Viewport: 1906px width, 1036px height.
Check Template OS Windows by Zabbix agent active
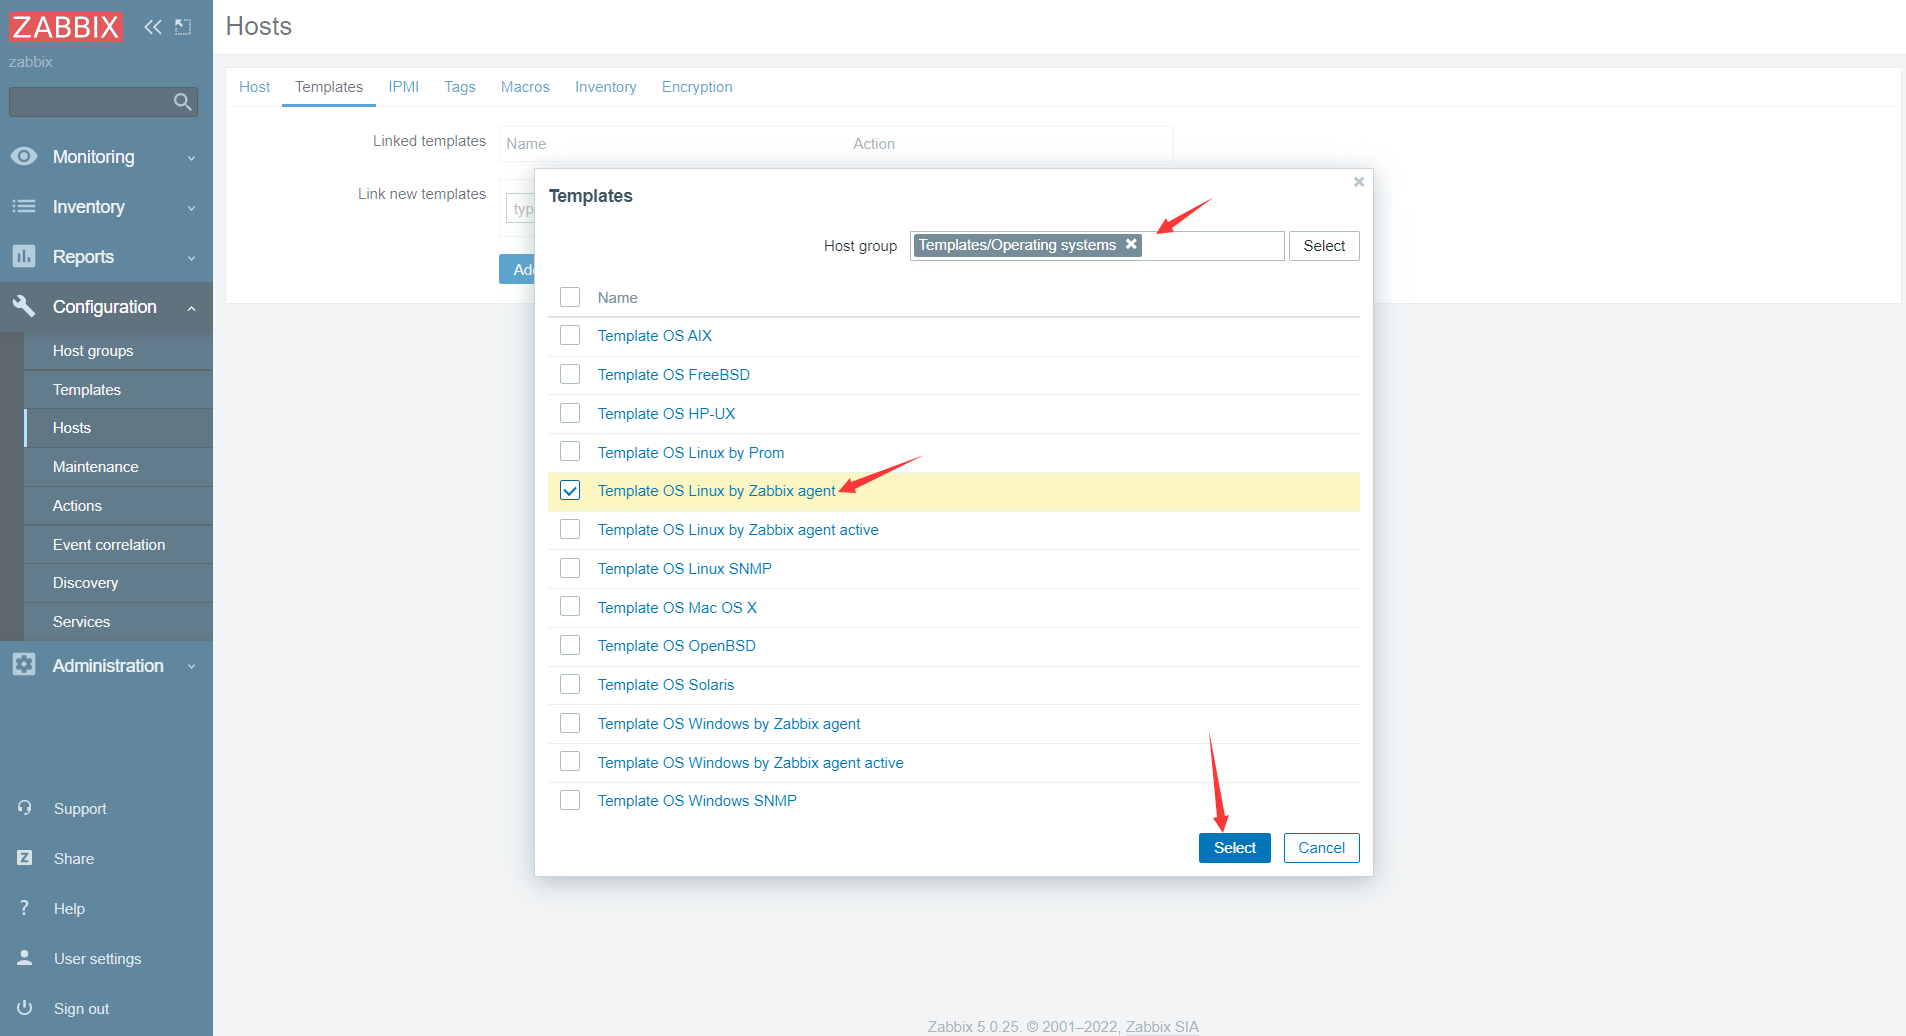[x=570, y=762]
